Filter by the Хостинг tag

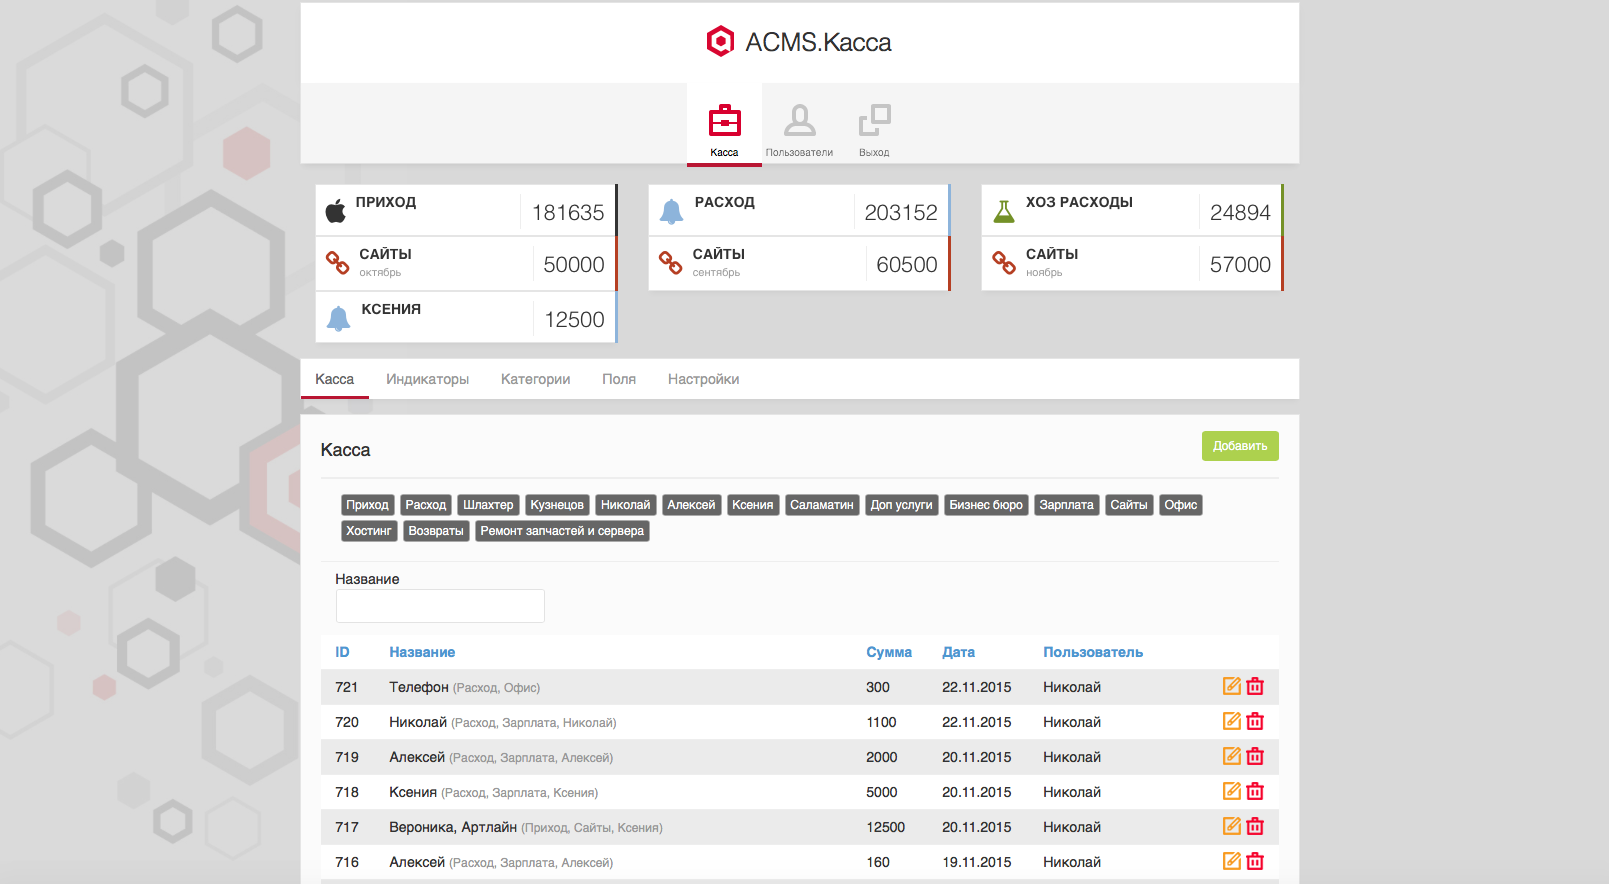(x=369, y=531)
